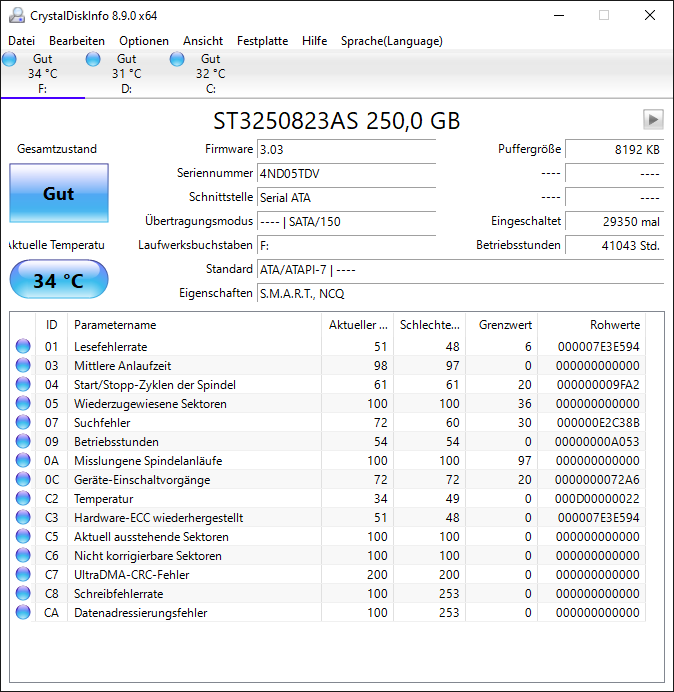Image resolution: width=674 pixels, height=692 pixels.
Task: Click status orb for Wiederzugewiesene Sektoren row
Action: (x=23, y=403)
